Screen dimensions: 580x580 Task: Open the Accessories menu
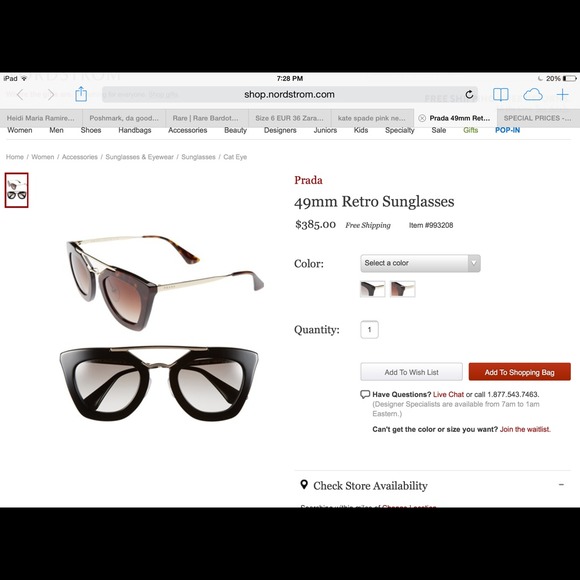pos(188,130)
